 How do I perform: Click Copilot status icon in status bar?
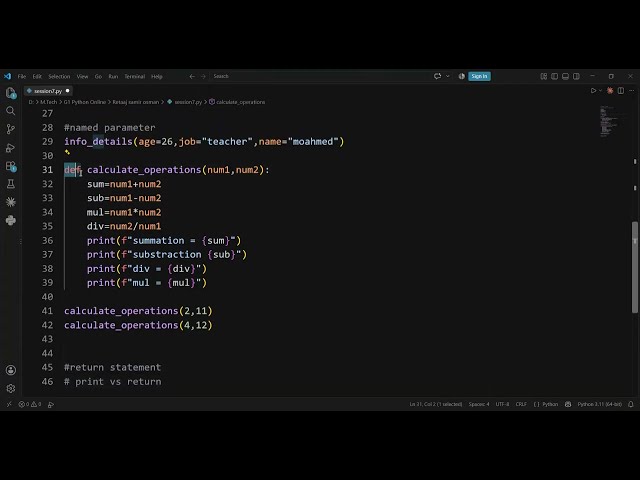point(568,404)
